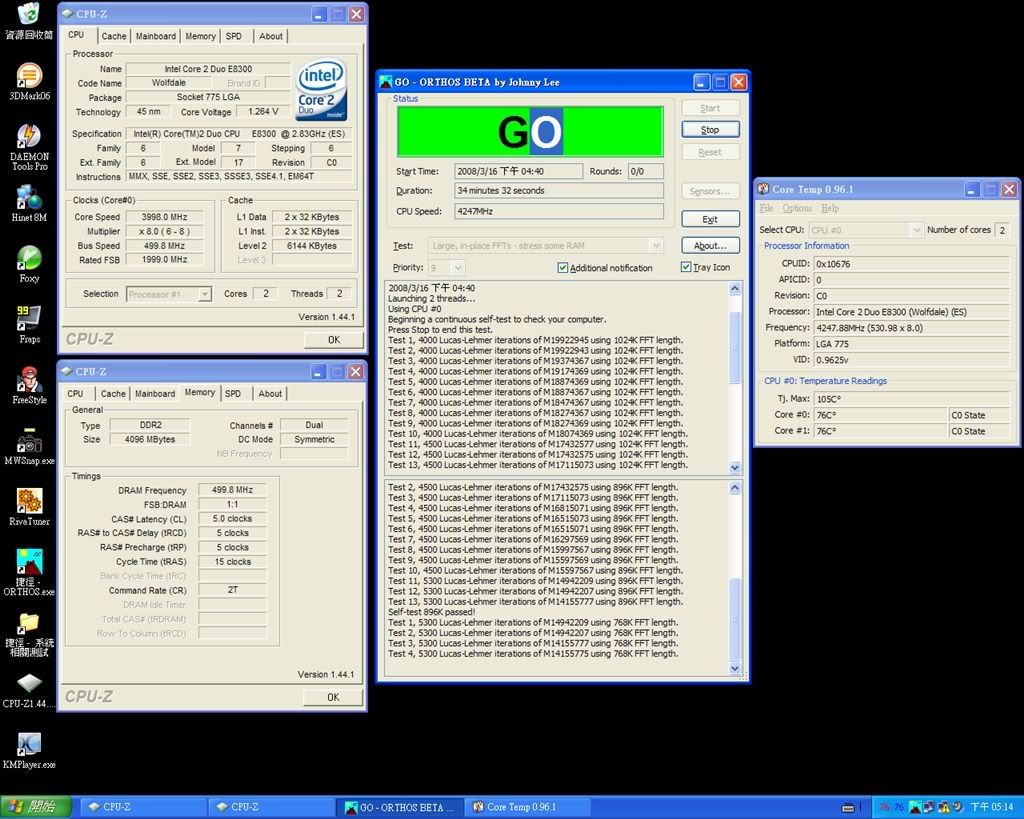This screenshot has width=1024, height=819.
Task: Switch to Cache tab in CPU-Z processor window
Action: pos(114,37)
